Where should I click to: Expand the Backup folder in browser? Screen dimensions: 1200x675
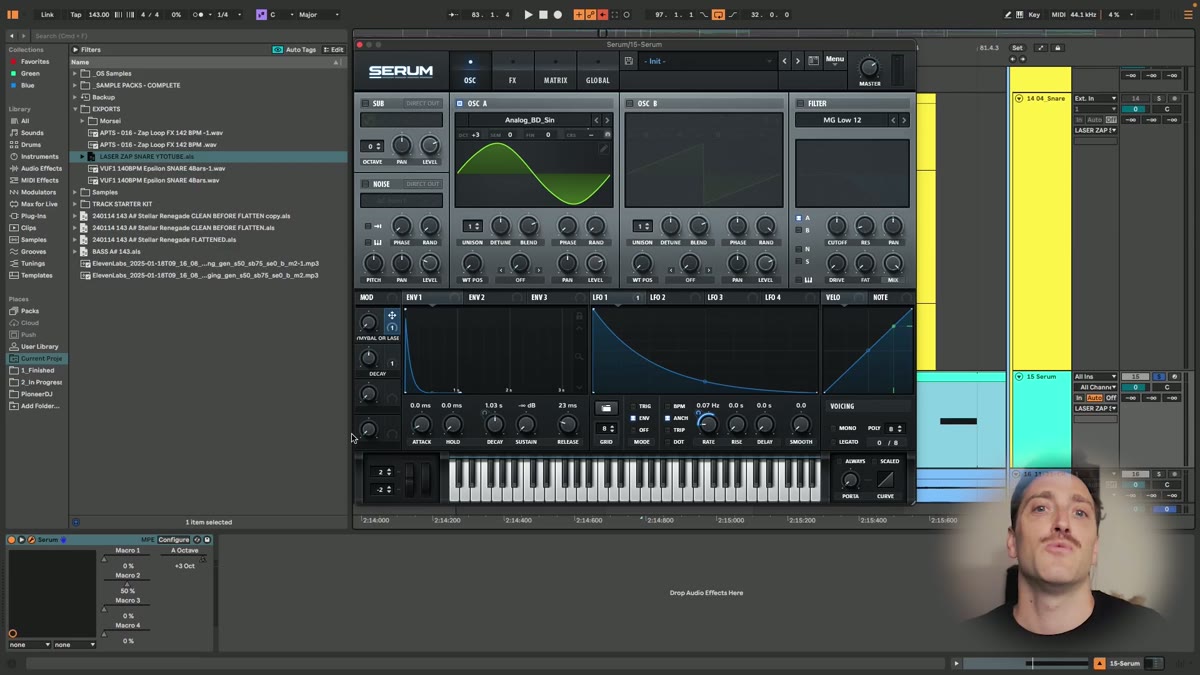(75, 97)
